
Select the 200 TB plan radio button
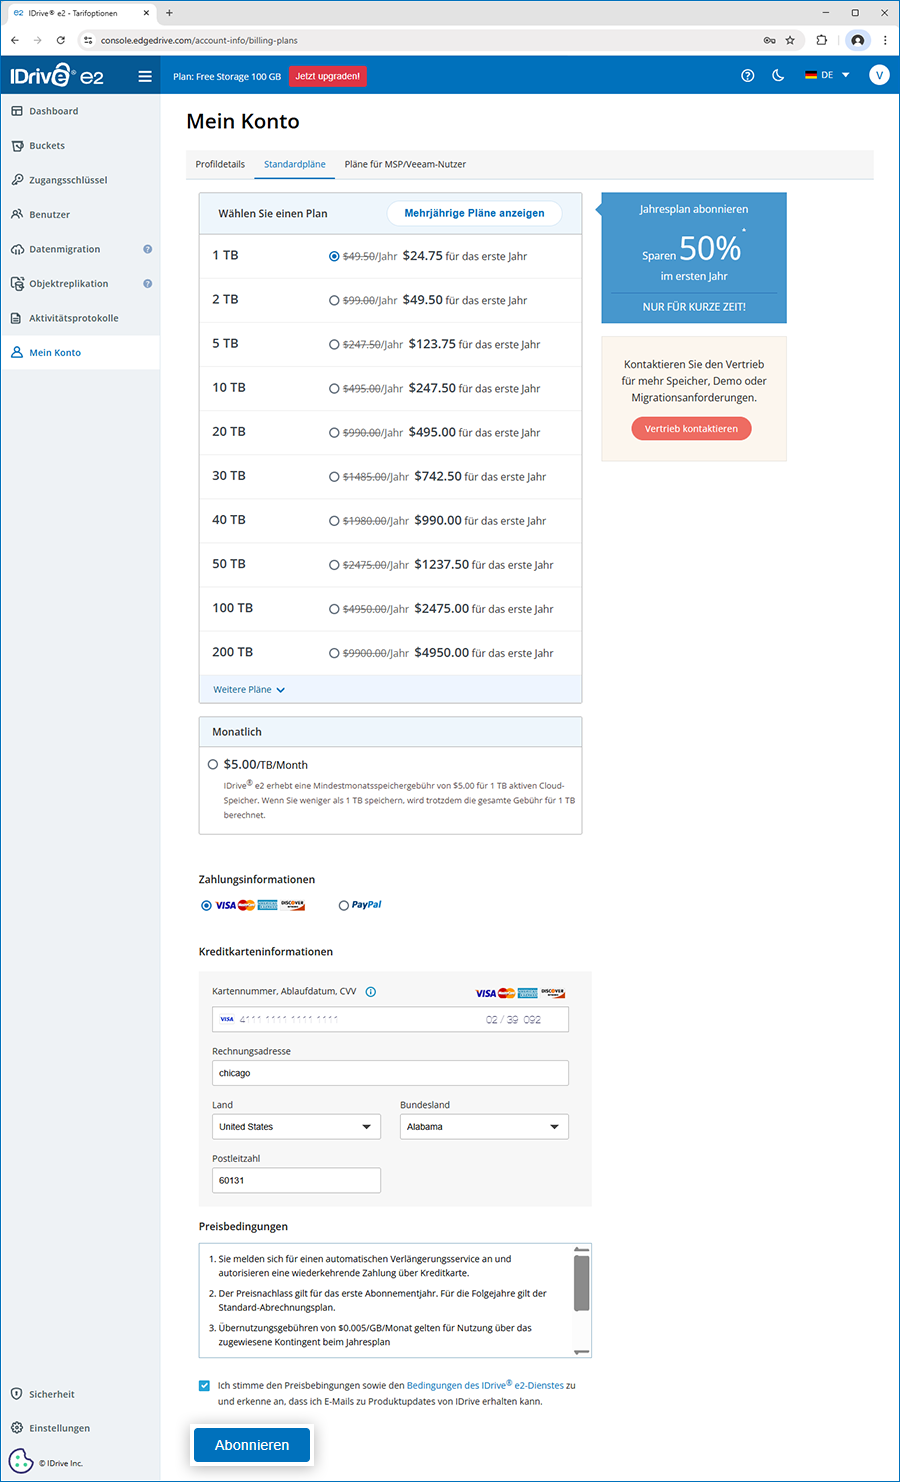pos(334,653)
